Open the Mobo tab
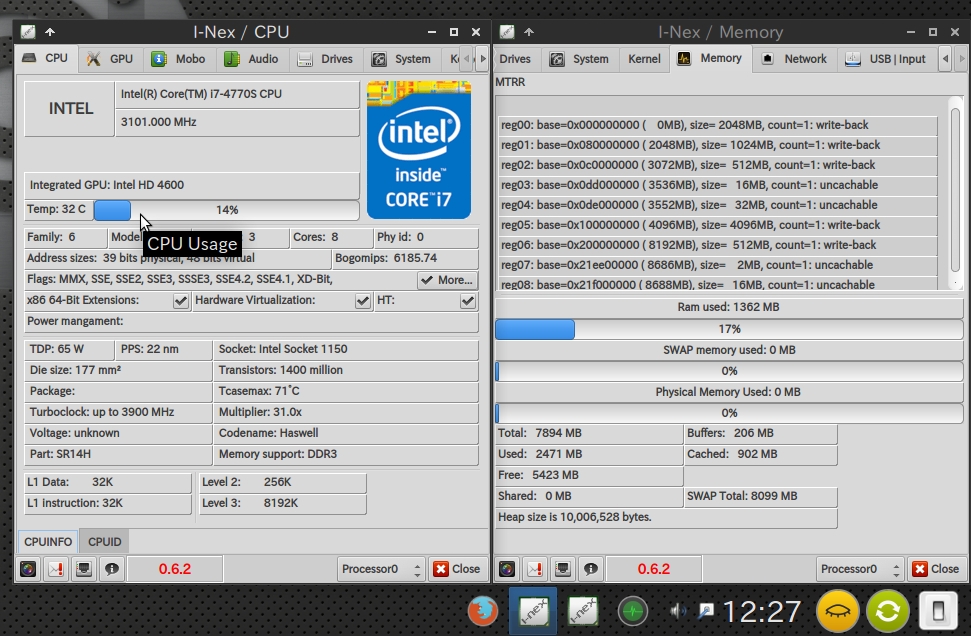 click(178, 59)
